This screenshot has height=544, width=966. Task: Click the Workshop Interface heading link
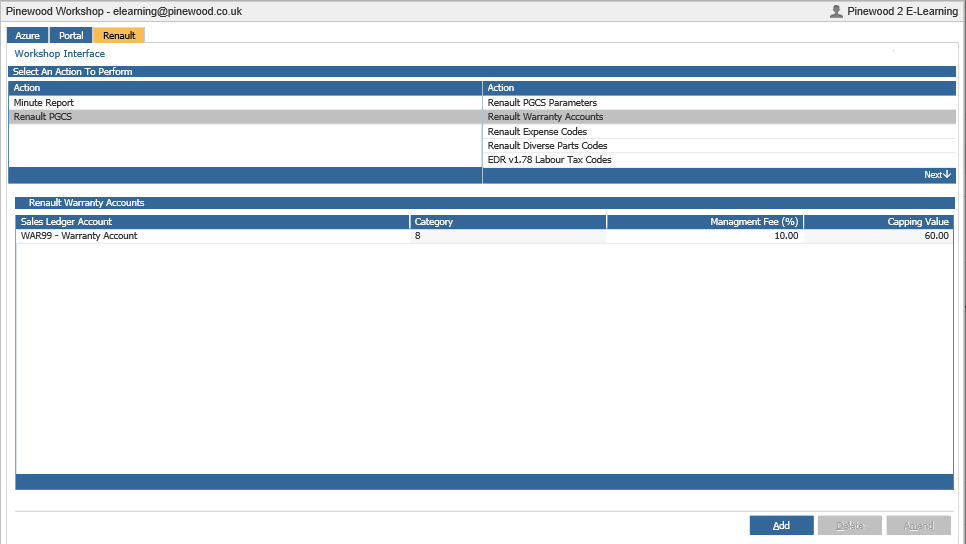(60, 54)
